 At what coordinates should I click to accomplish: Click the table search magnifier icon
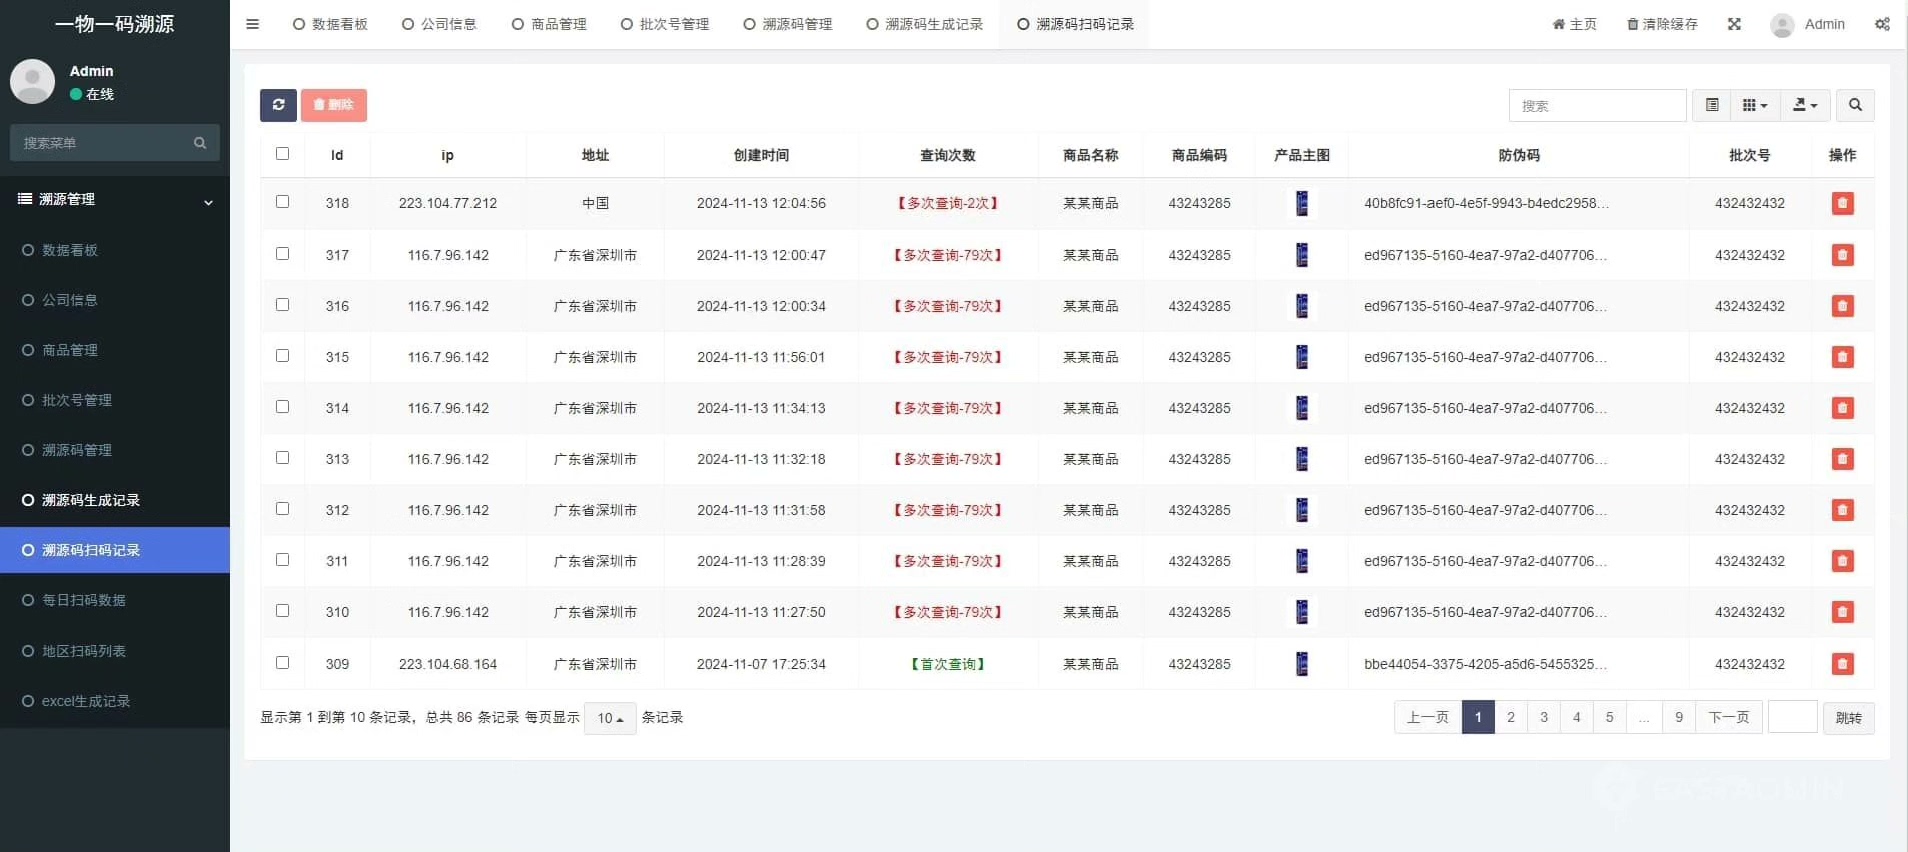coord(1854,105)
